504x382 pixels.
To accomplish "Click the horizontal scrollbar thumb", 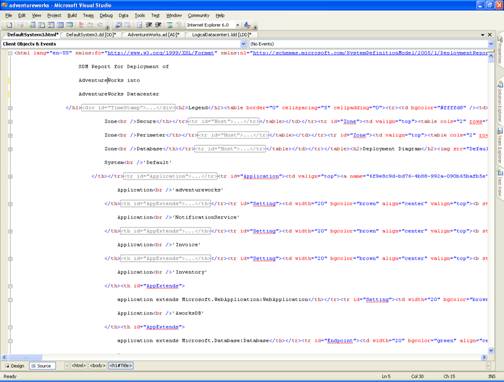I will [x=25, y=357].
